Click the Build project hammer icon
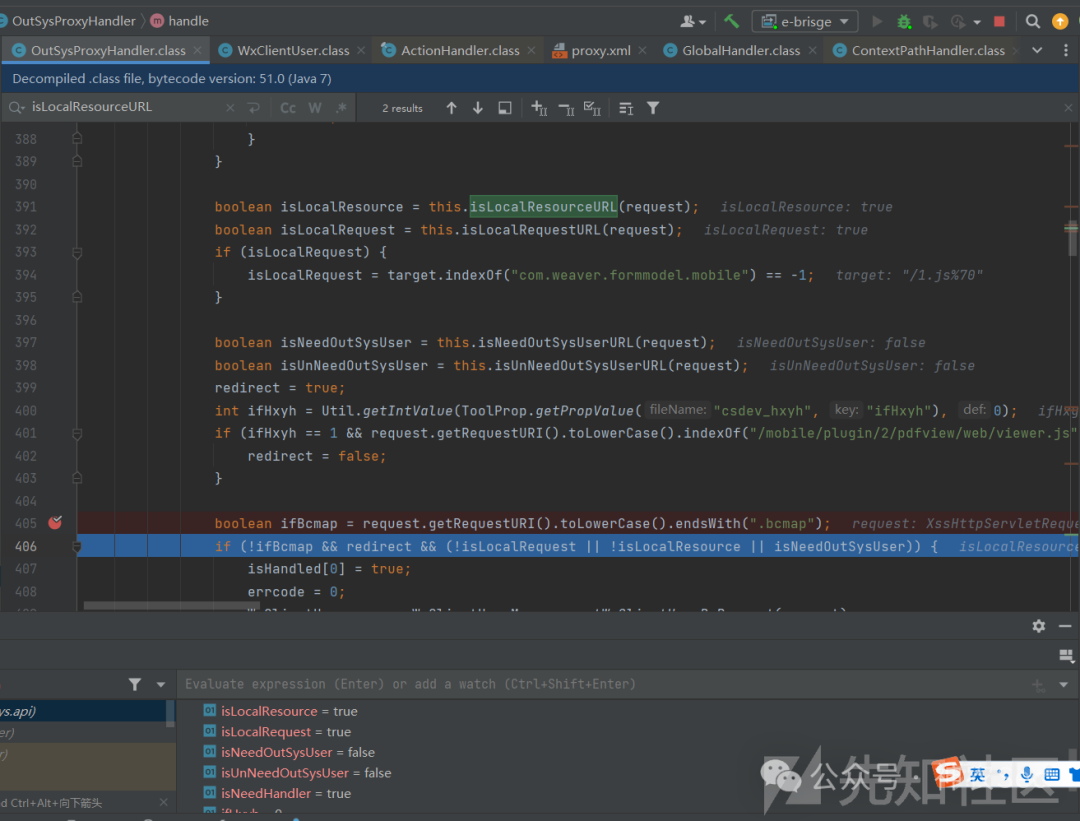The image size is (1080, 821). [x=732, y=21]
